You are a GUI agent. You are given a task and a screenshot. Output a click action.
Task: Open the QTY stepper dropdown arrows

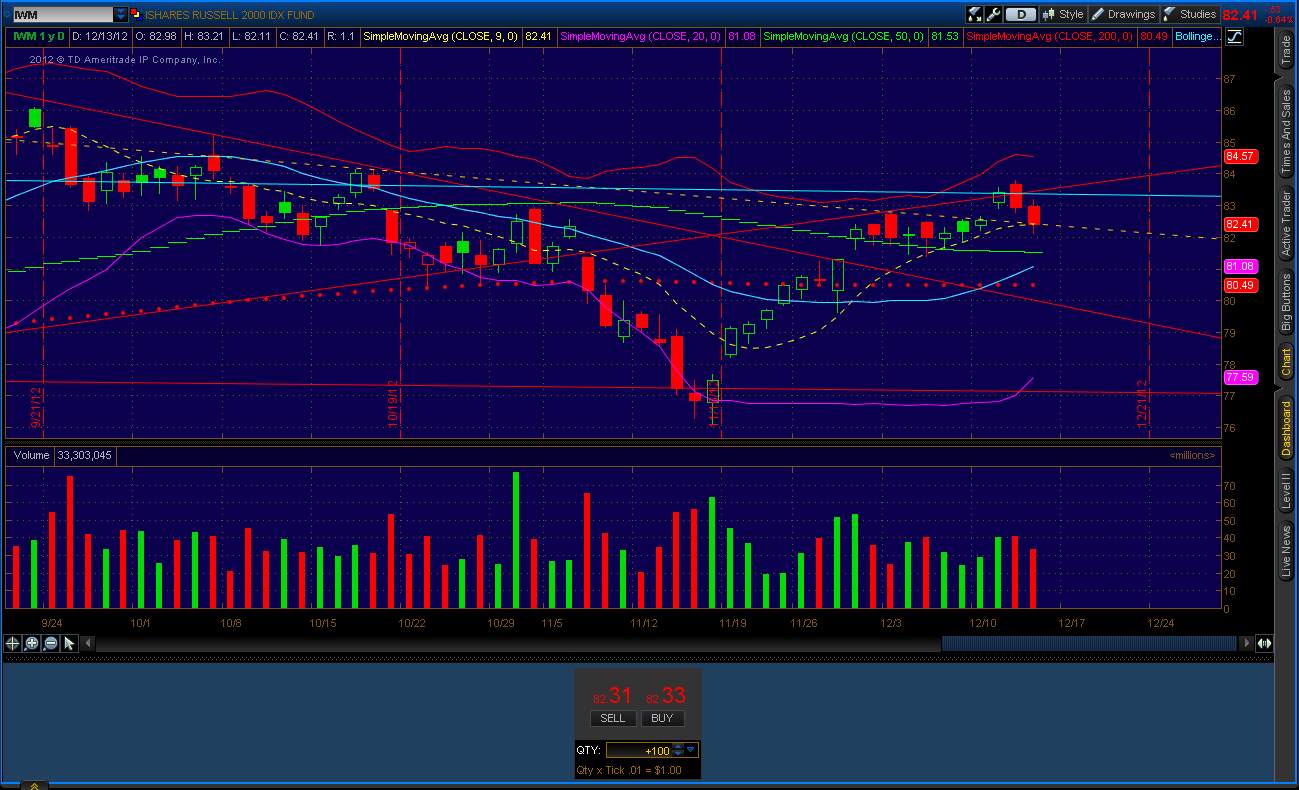676,749
